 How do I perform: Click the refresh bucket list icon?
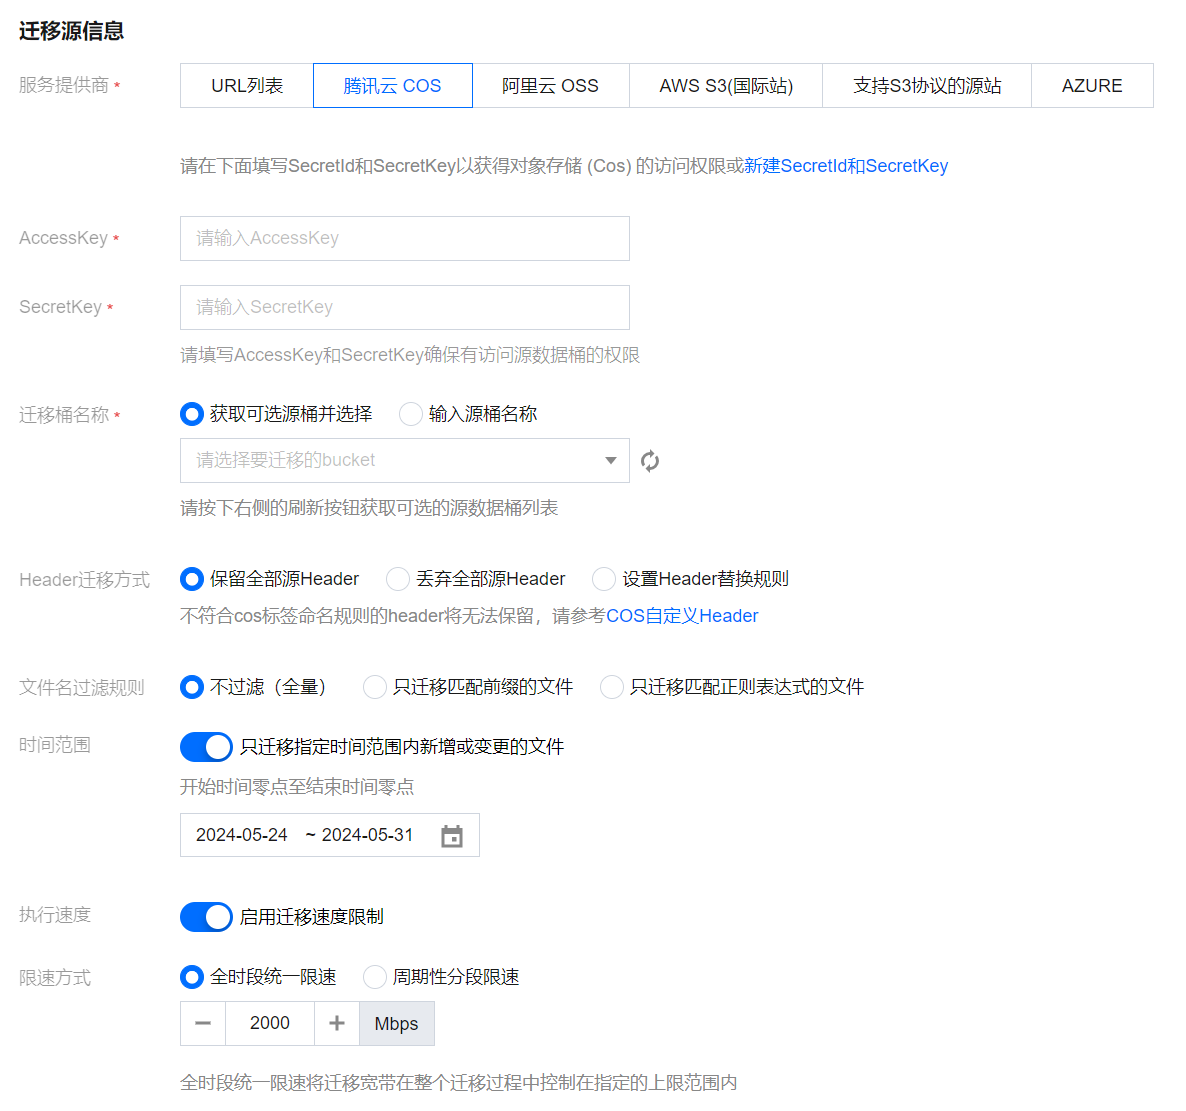[x=650, y=461]
